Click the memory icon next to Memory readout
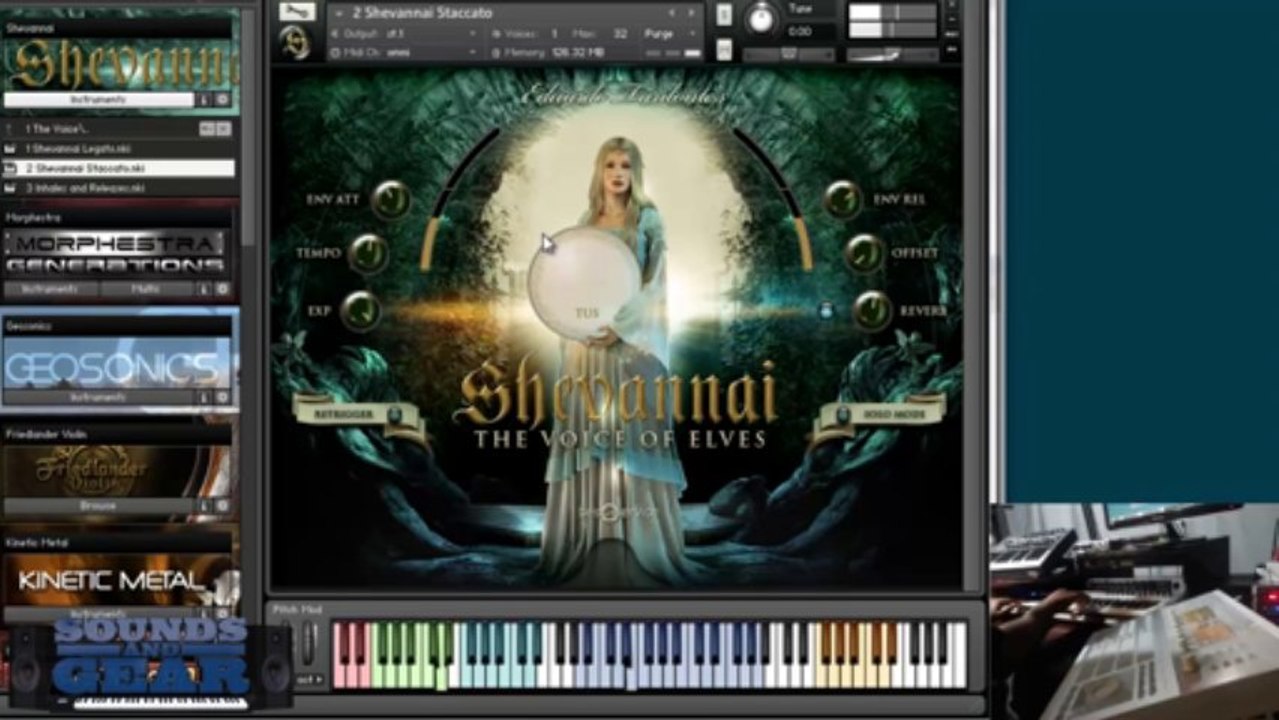 tap(495, 52)
